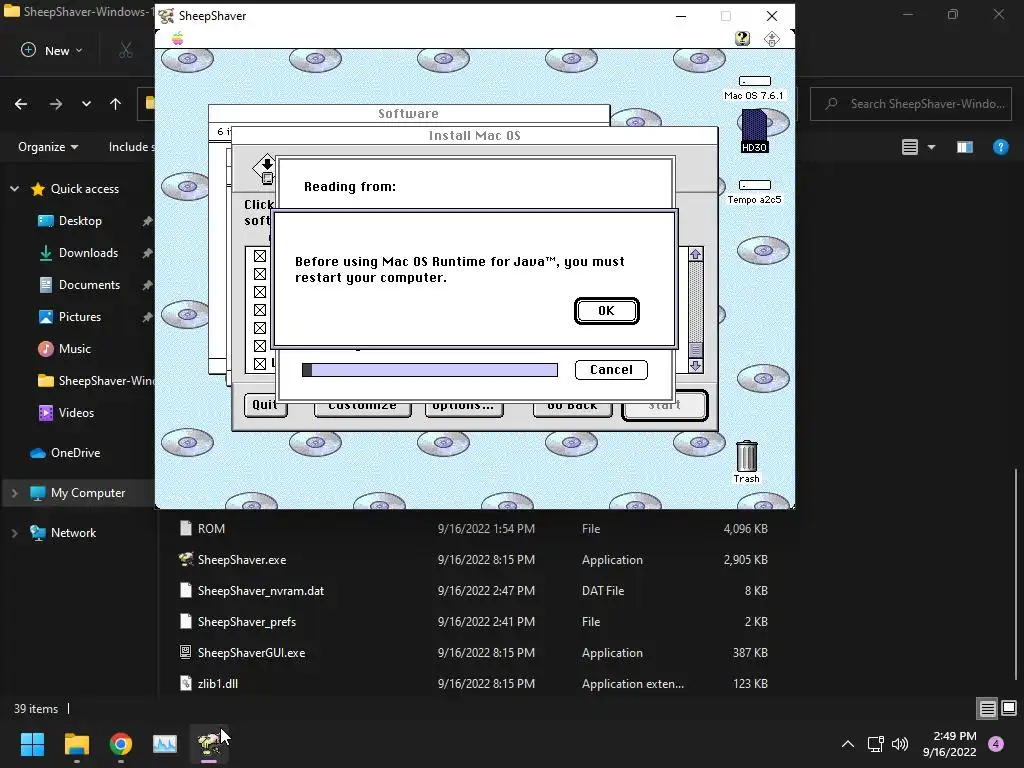Toggle the fifth software checkbox in installer list
The image size is (1024, 768).
coord(260,328)
